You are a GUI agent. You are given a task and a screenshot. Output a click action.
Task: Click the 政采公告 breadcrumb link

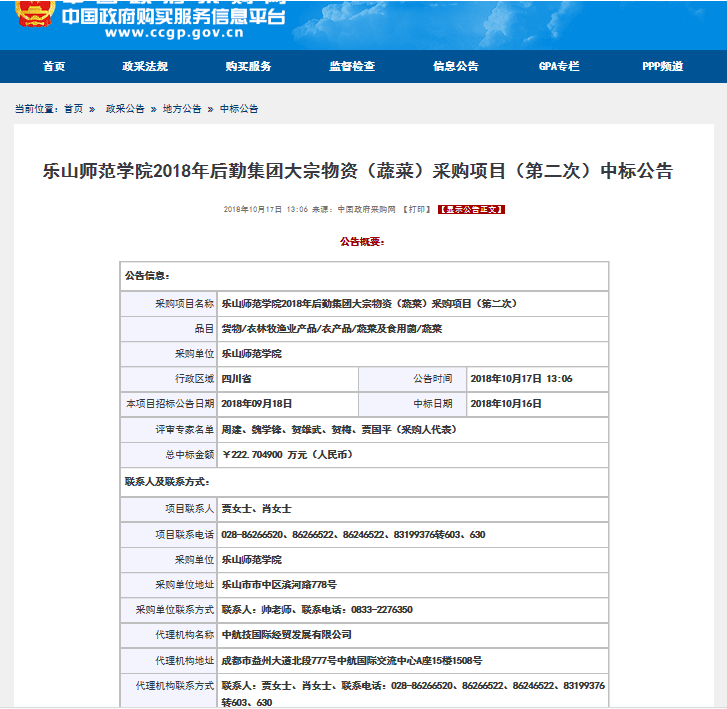125,108
